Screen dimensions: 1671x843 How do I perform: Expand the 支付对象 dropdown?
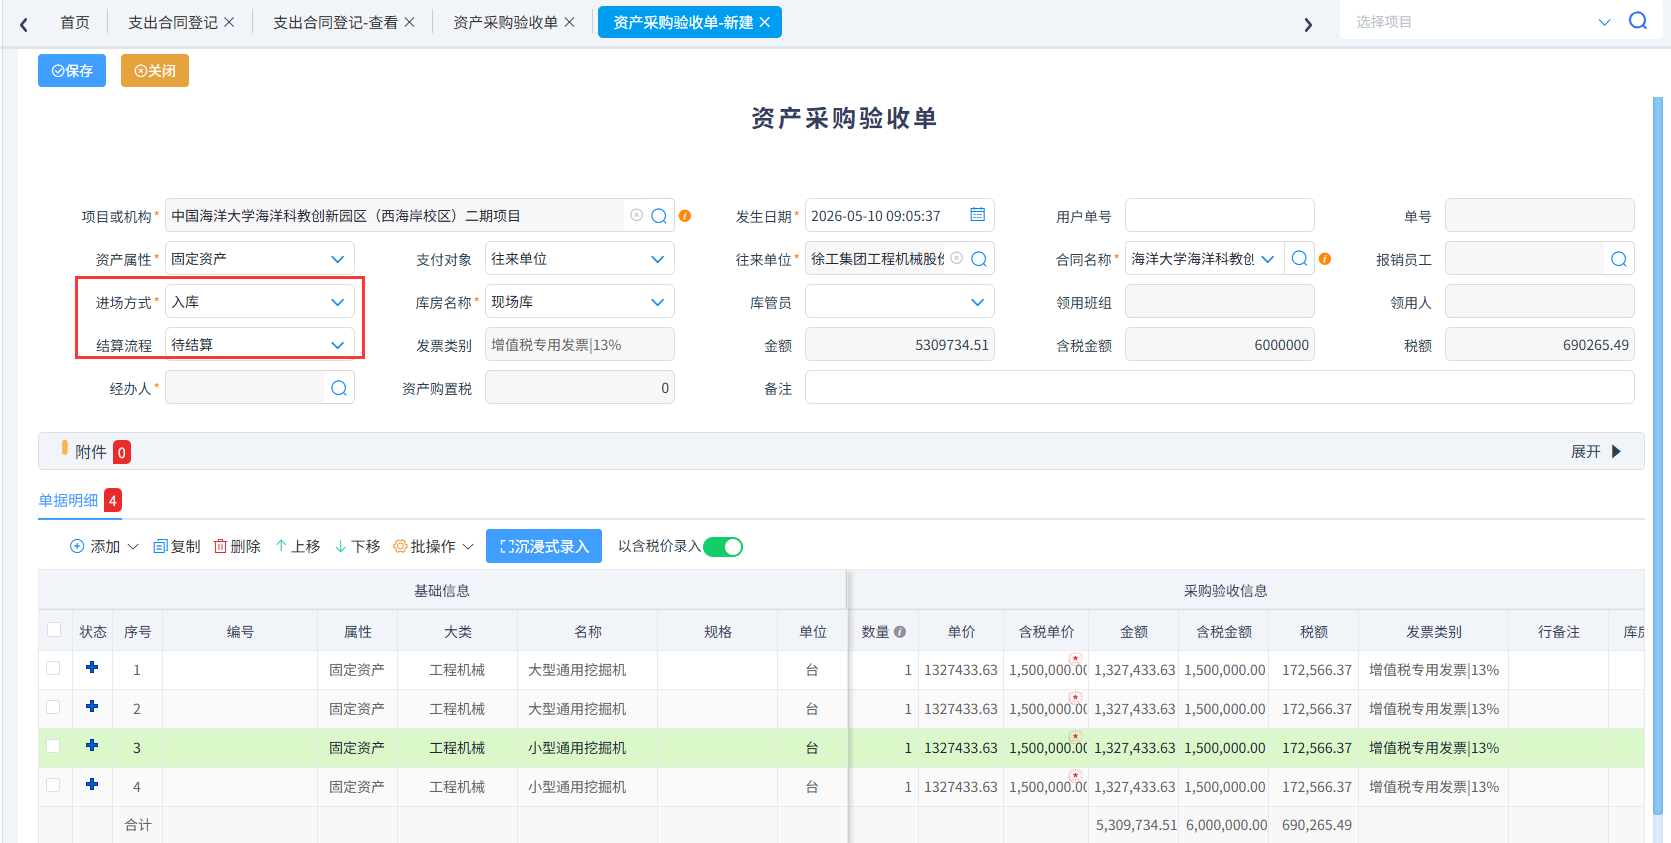(580, 259)
